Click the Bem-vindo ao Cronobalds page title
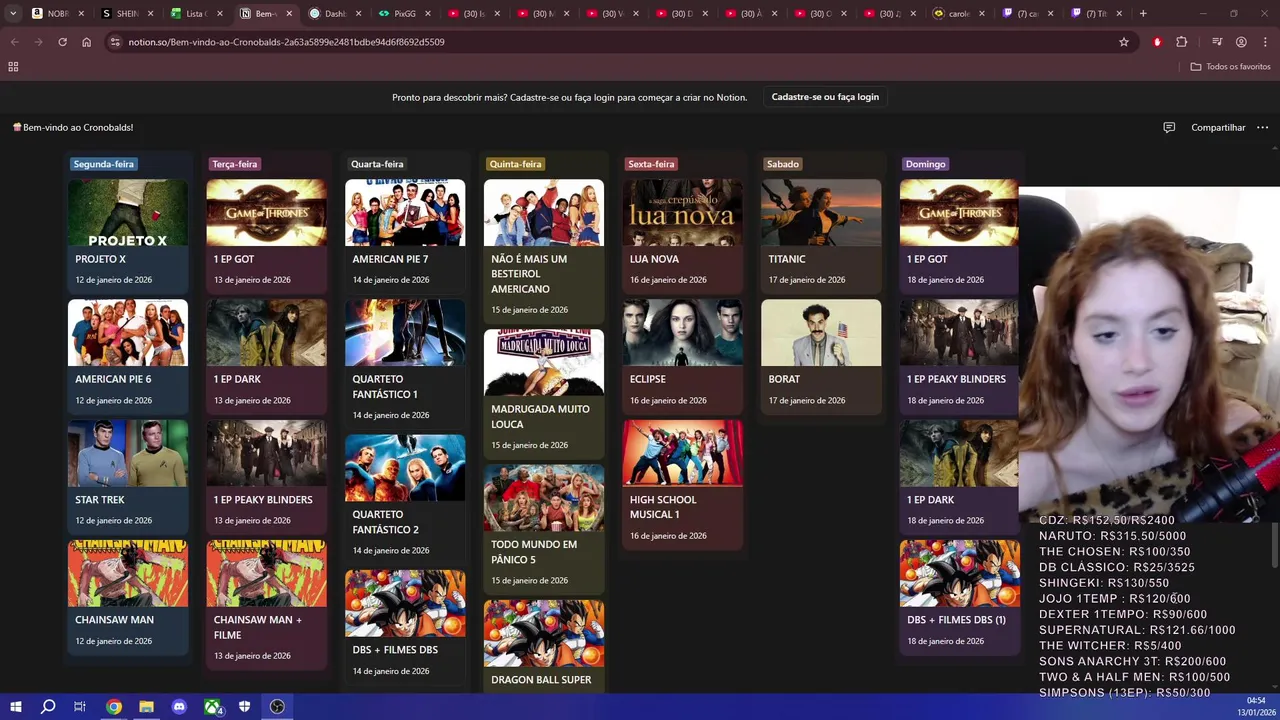This screenshot has height=720, width=1280. (78, 128)
